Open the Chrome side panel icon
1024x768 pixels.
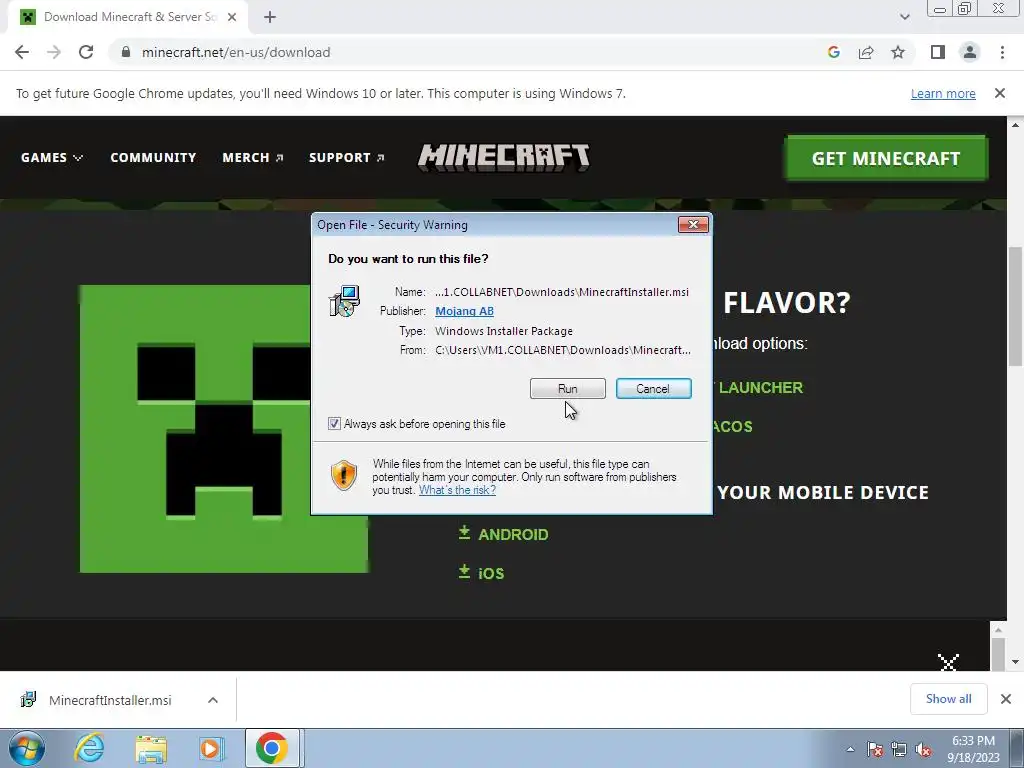point(938,52)
